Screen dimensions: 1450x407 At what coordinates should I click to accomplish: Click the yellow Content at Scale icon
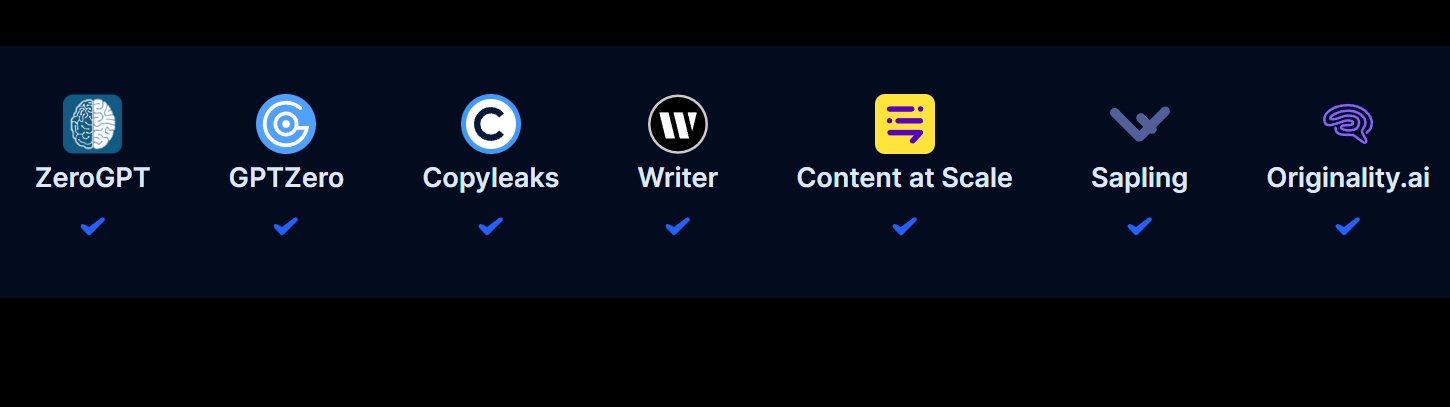coord(905,124)
